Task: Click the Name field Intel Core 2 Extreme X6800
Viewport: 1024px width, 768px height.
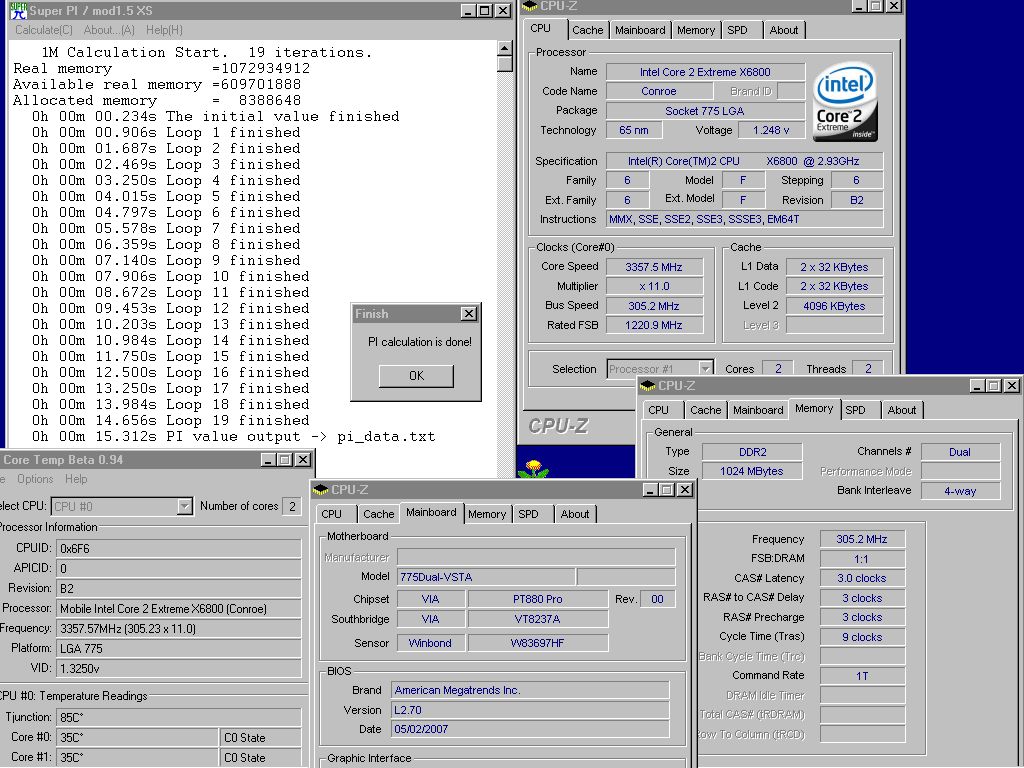Action: point(705,72)
